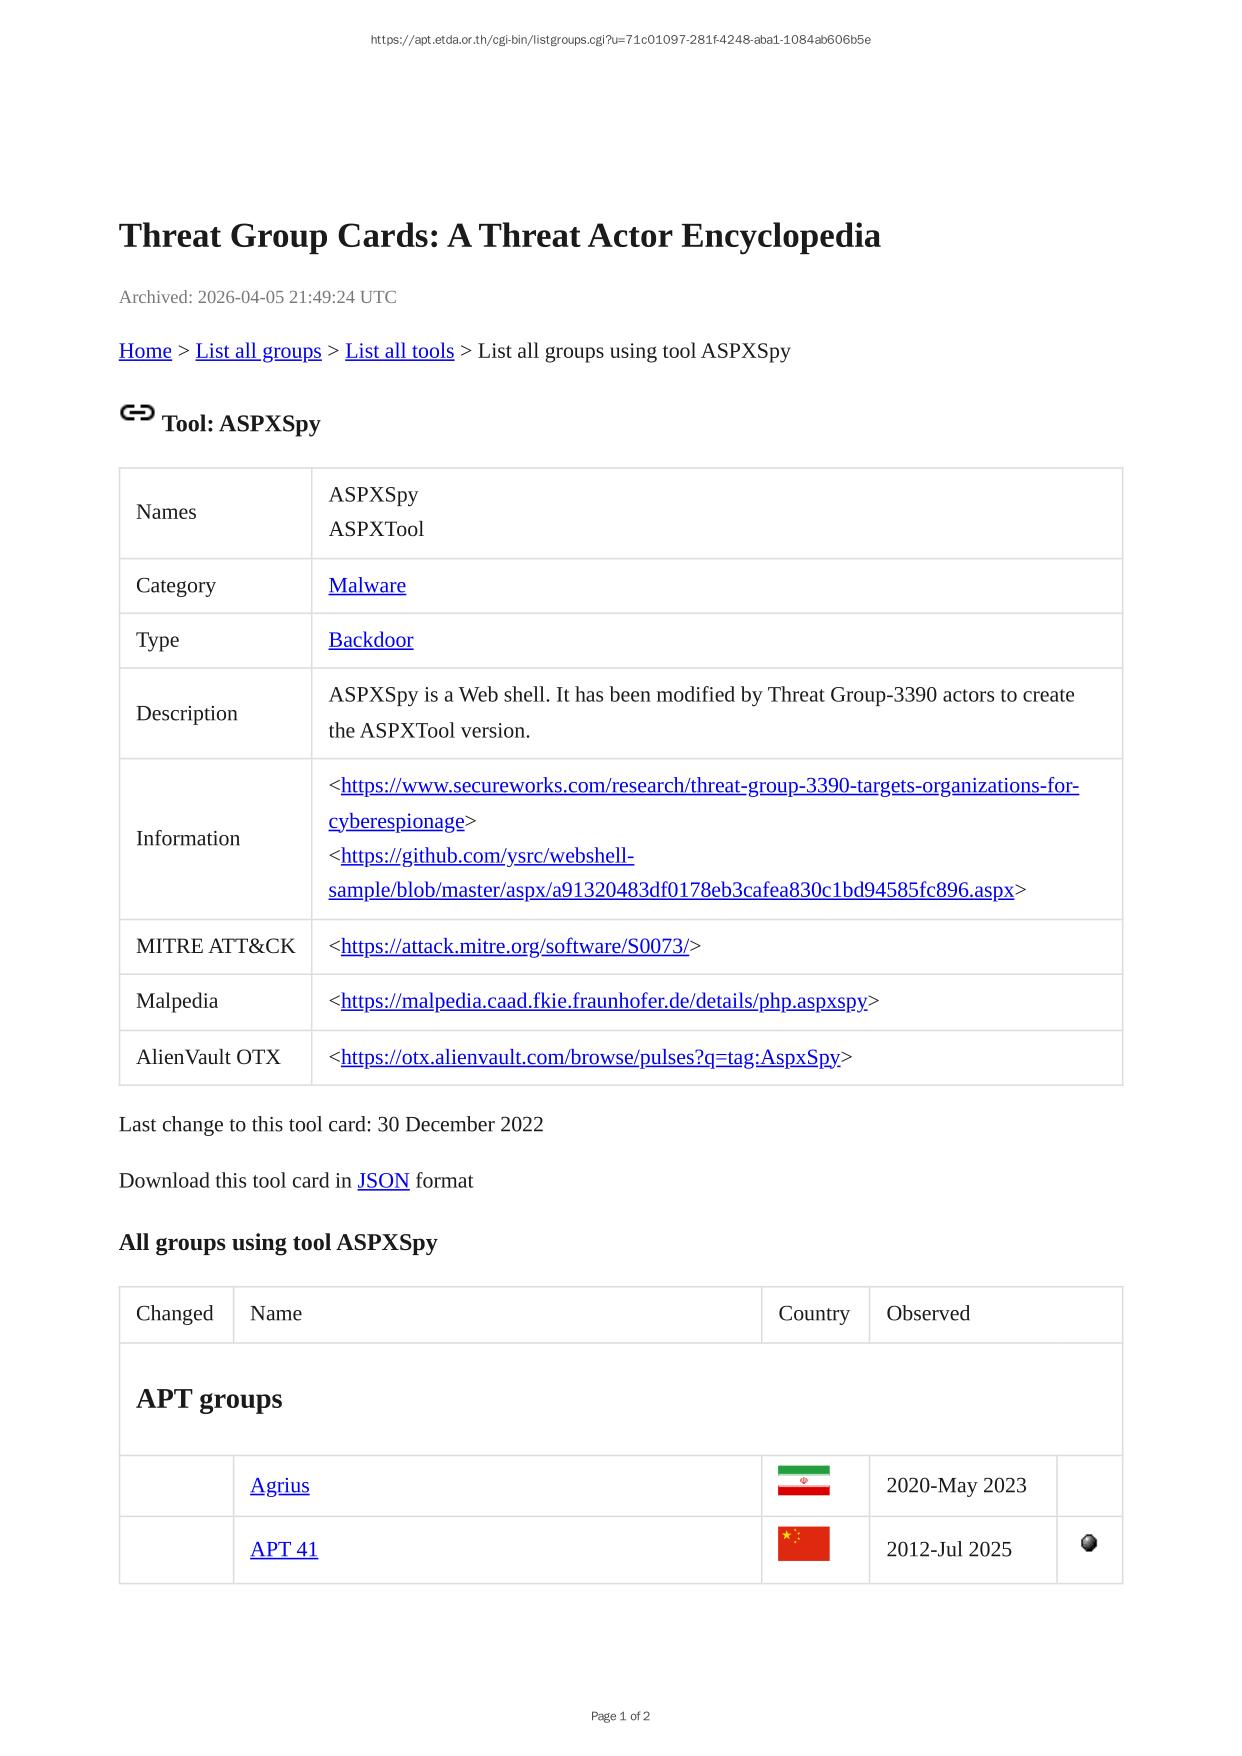Click the Changed column header
The width and height of the screenshot is (1242, 1756).
(x=175, y=1314)
